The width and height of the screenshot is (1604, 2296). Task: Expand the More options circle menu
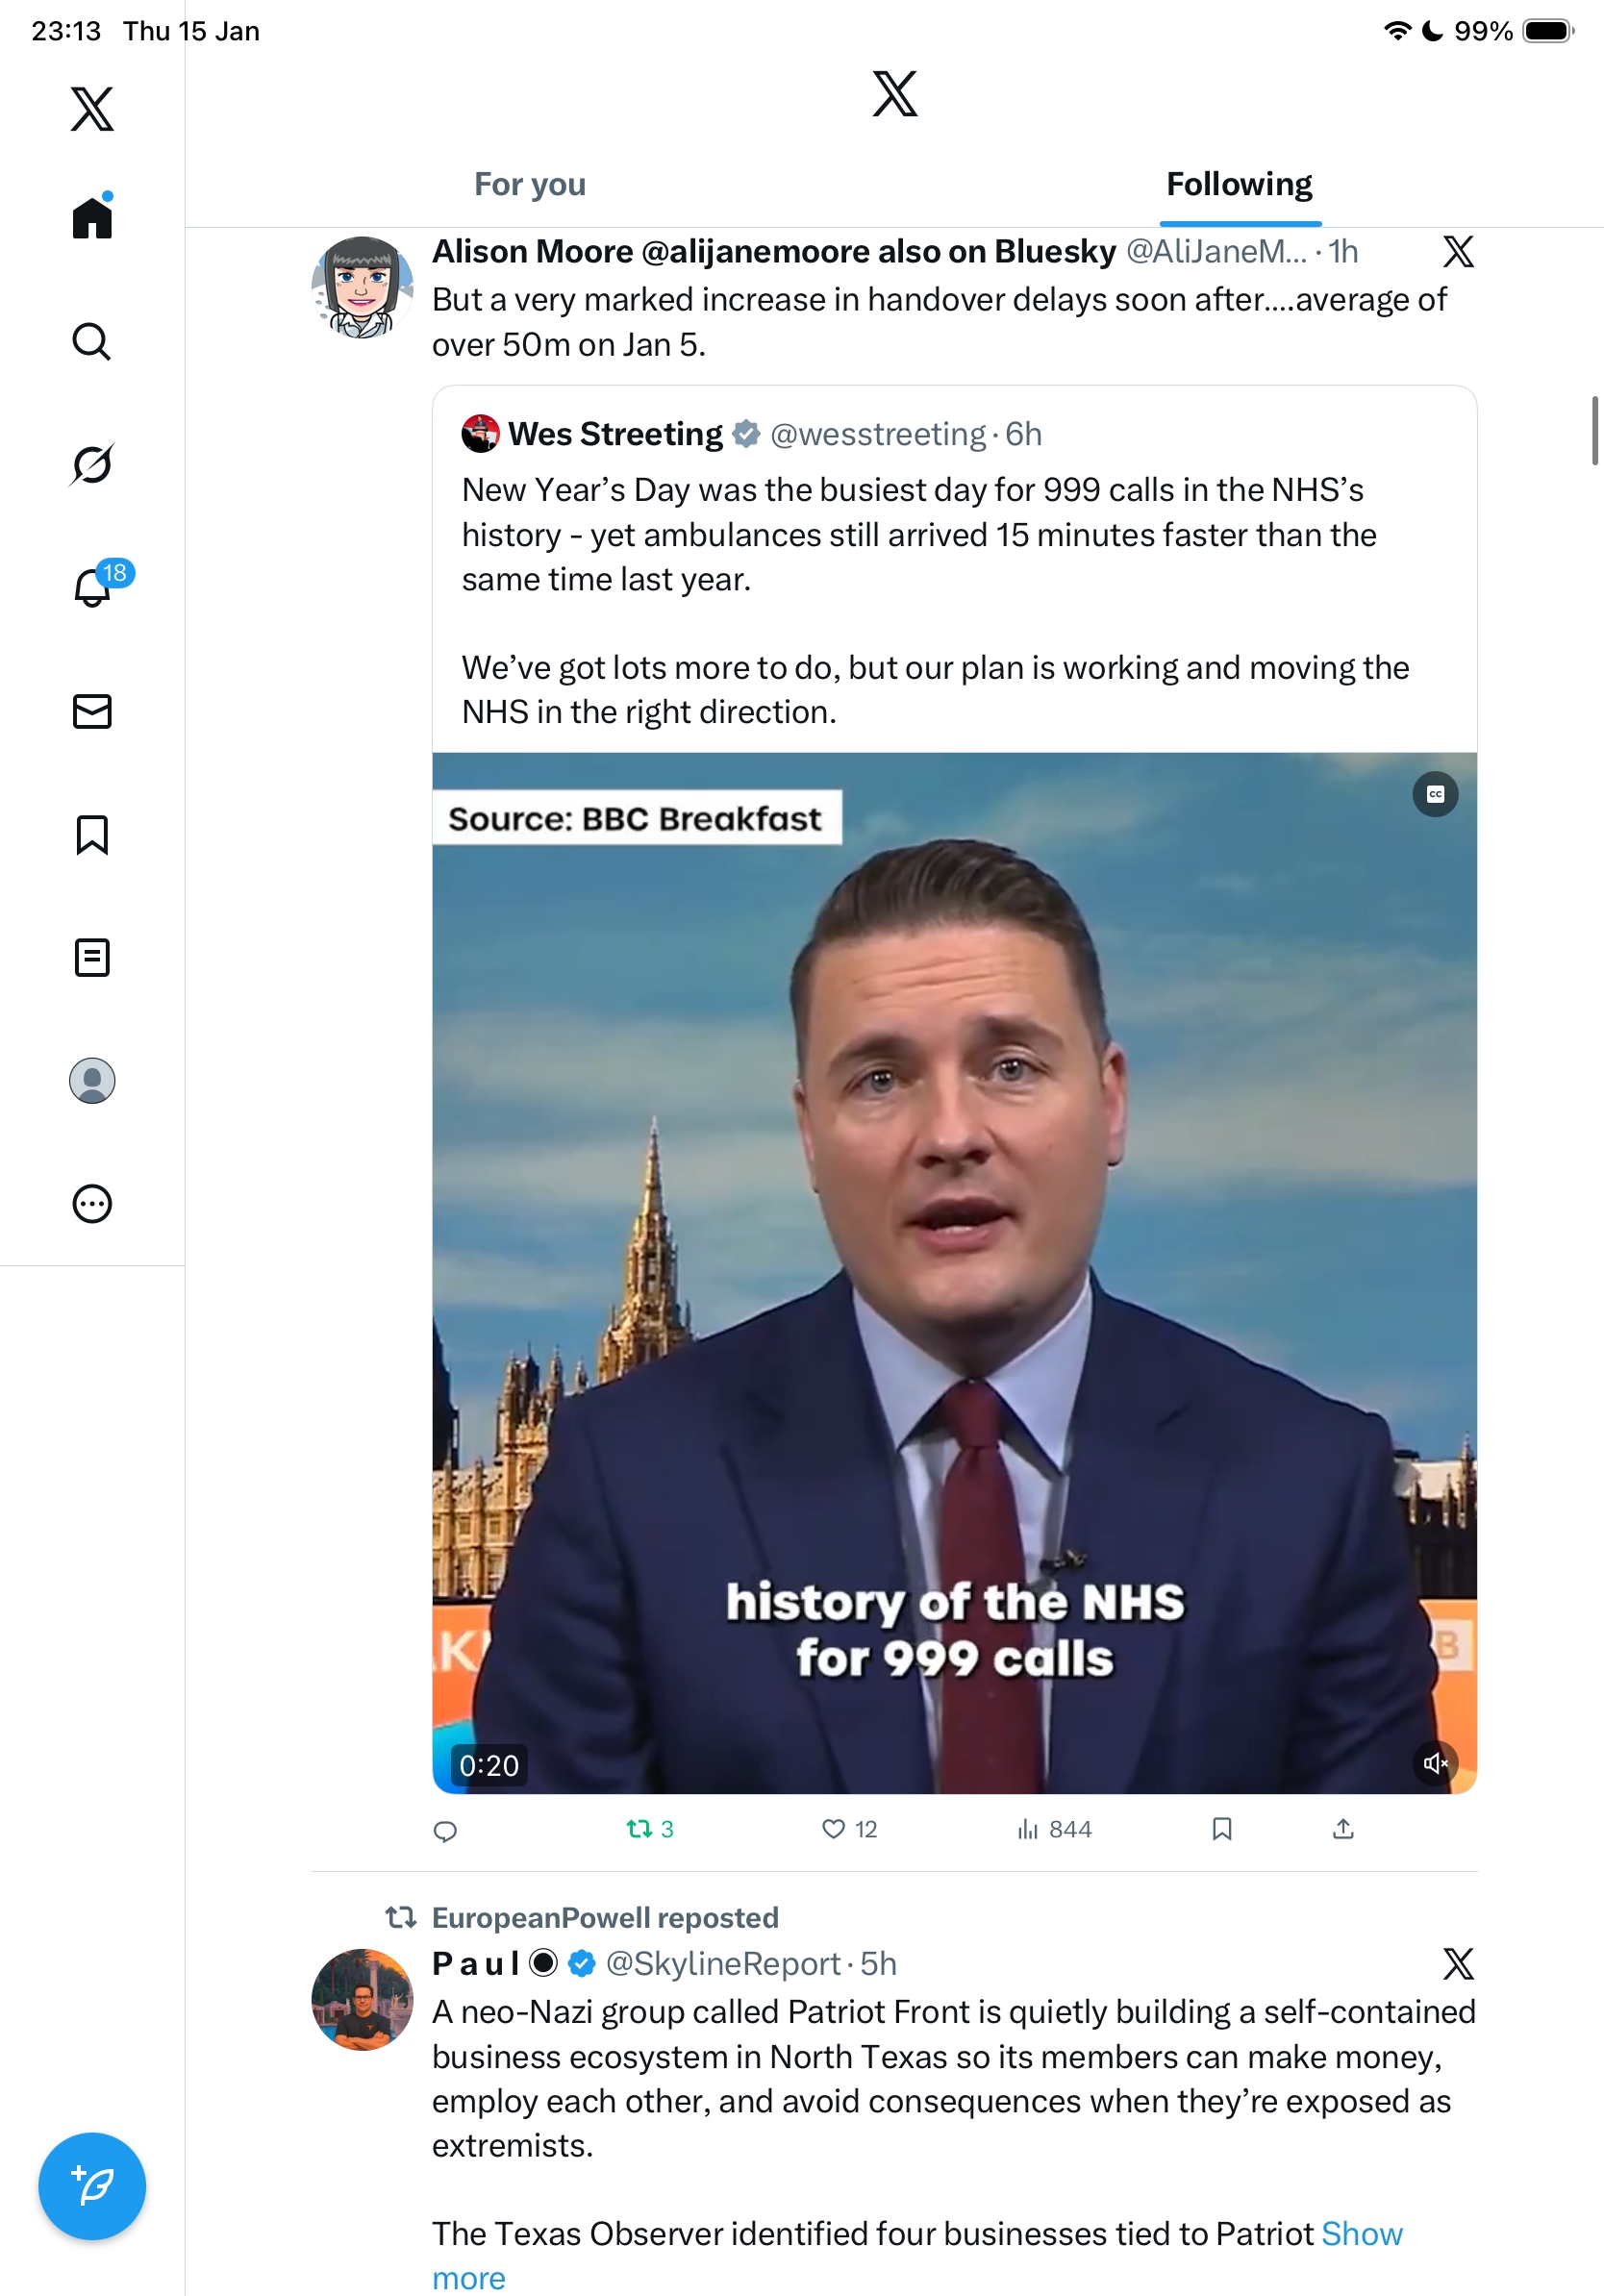click(x=92, y=1203)
